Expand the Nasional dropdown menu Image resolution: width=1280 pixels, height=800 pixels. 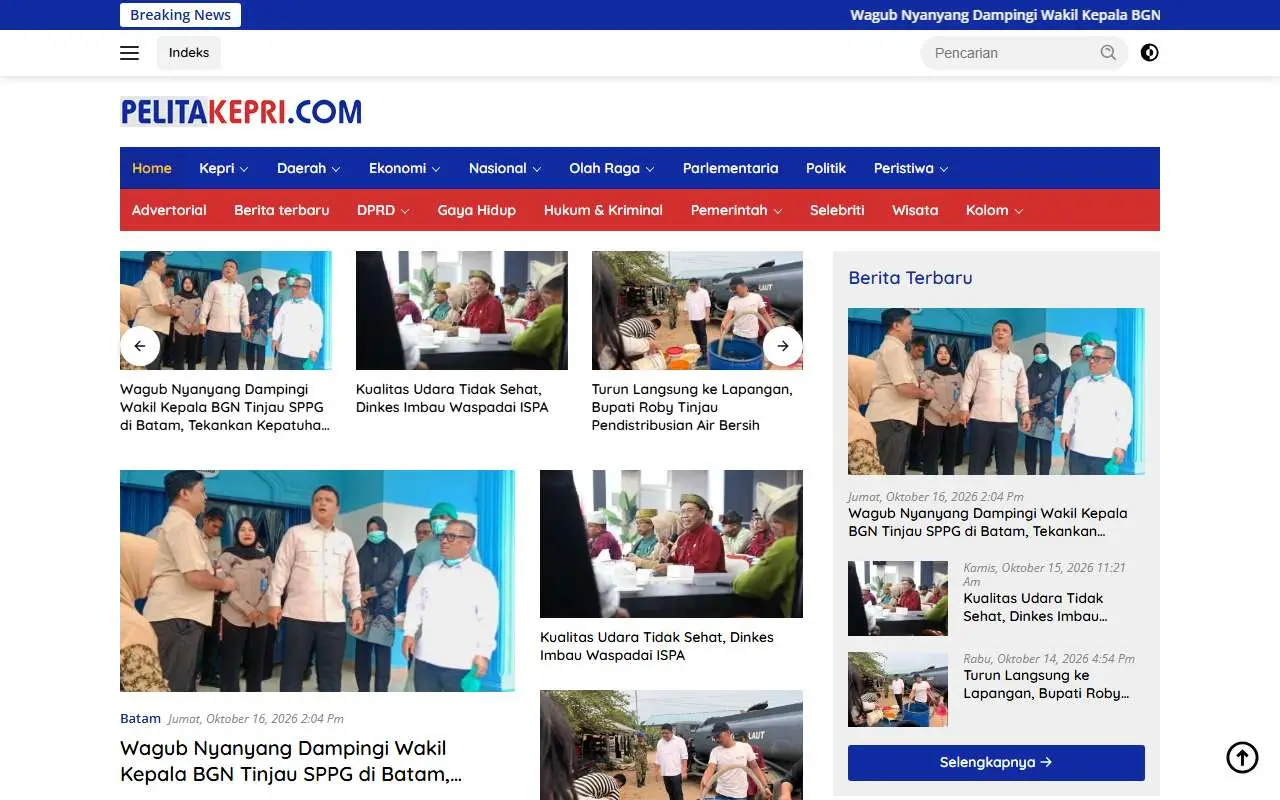point(505,168)
